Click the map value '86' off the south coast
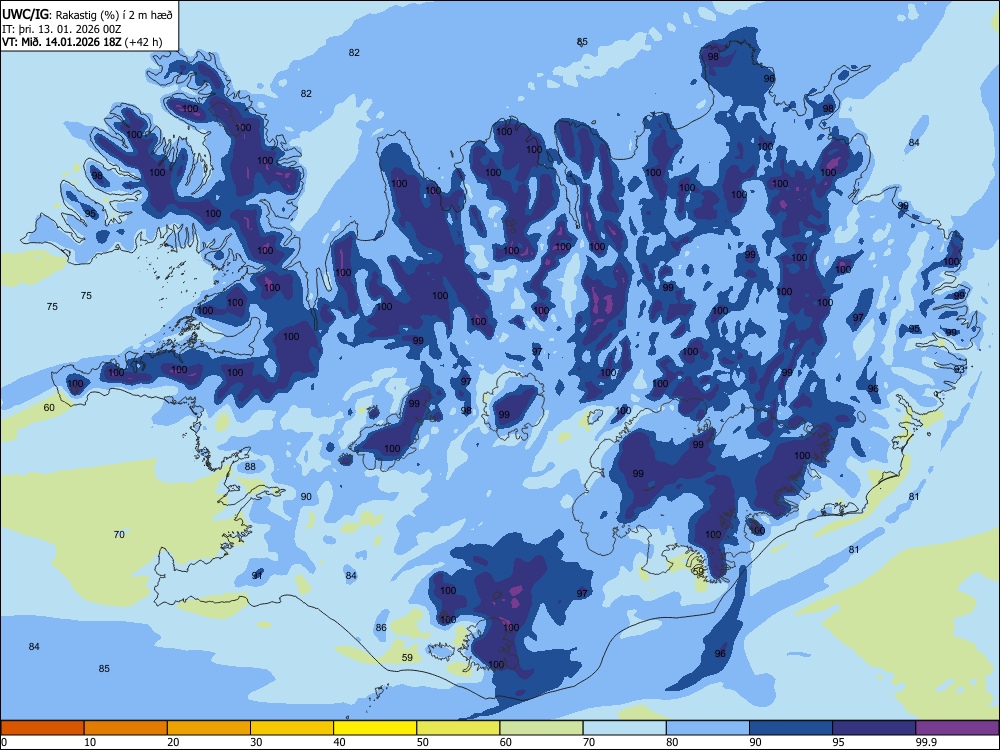 (381, 628)
